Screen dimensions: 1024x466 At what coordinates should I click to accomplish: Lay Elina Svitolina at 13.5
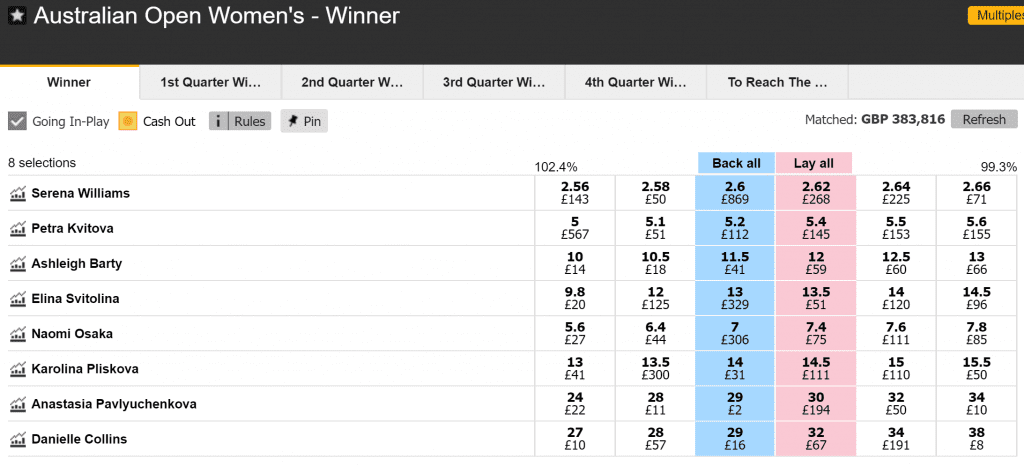tap(816, 298)
